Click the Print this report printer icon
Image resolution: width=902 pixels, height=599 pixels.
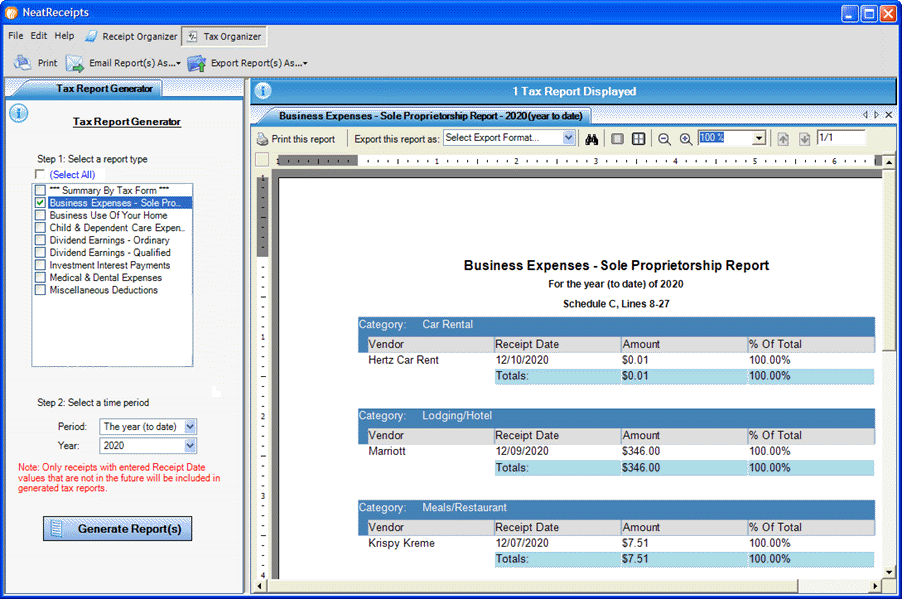pos(262,139)
